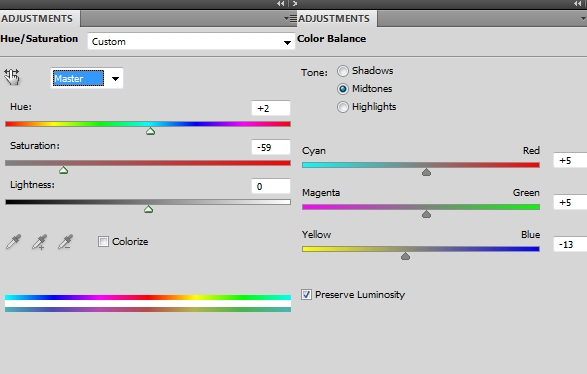Select the Shadows tone radio button
Viewport: 587px width, 374px height.
343,71
